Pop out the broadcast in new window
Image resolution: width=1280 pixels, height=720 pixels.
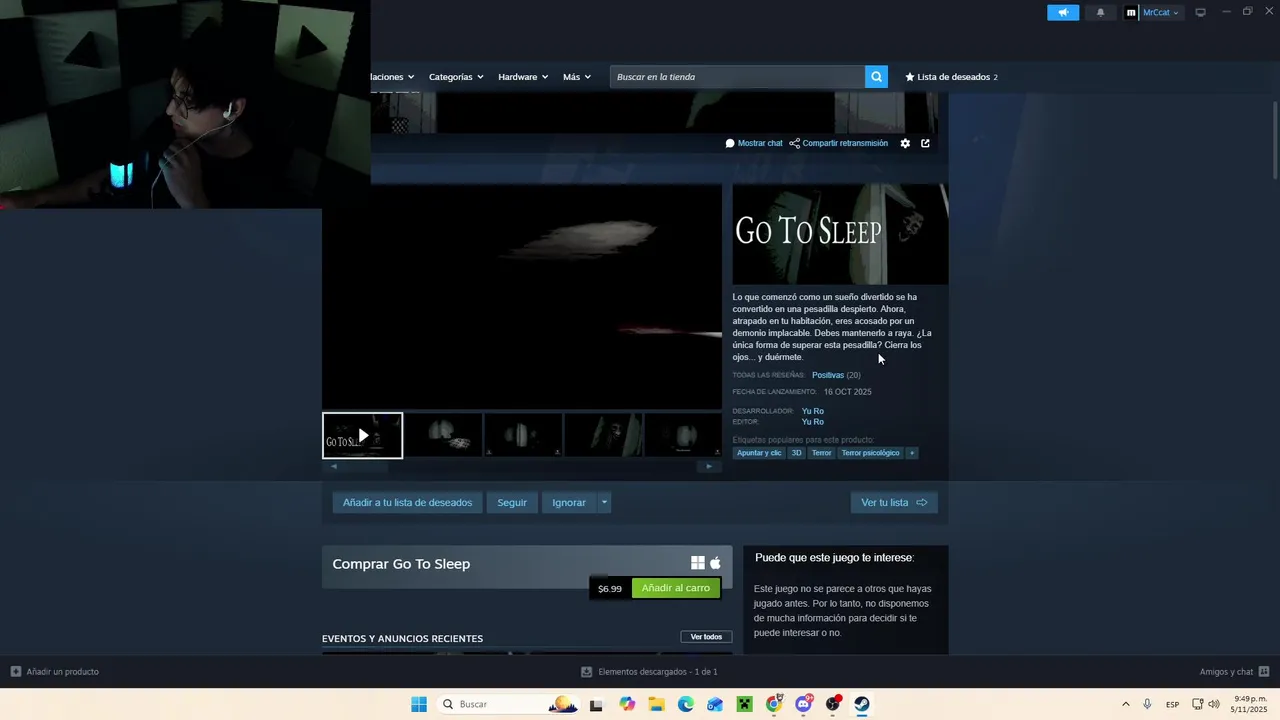925,143
